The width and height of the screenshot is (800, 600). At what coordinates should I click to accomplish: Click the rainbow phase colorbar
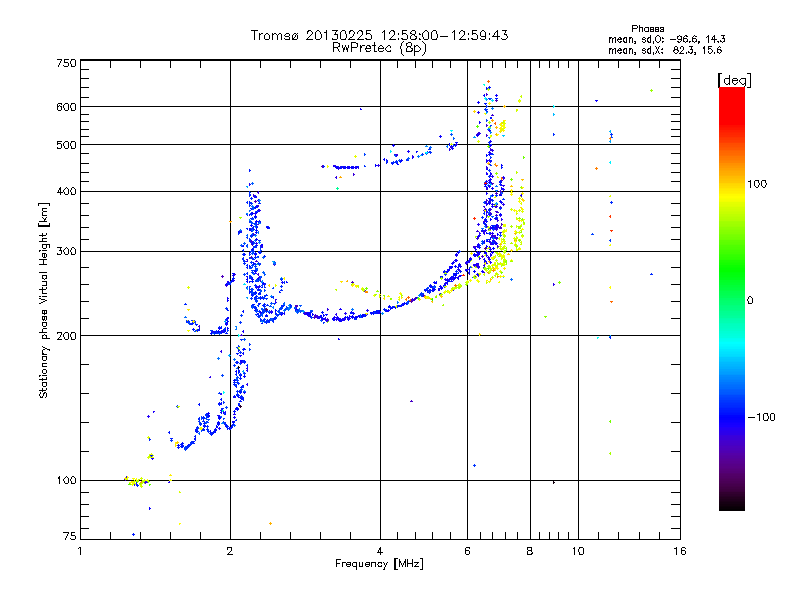pyautogui.click(x=732, y=298)
